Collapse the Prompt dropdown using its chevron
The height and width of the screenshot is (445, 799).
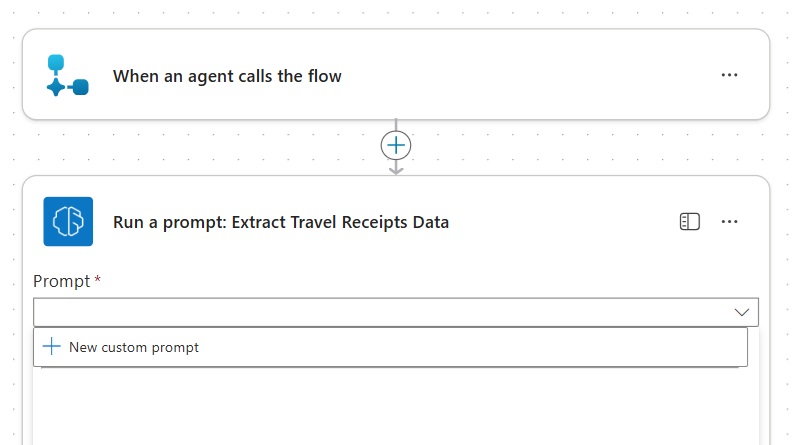[x=741, y=312]
